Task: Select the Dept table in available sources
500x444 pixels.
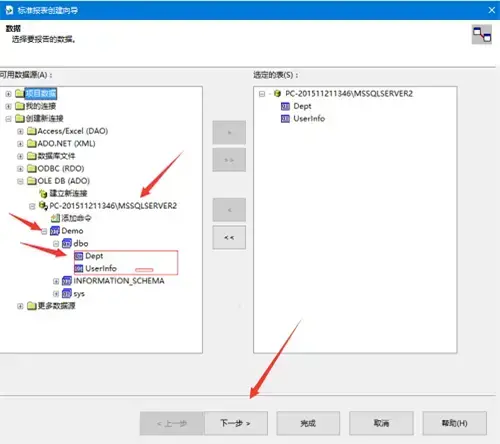Action: [x=94, y=256]
